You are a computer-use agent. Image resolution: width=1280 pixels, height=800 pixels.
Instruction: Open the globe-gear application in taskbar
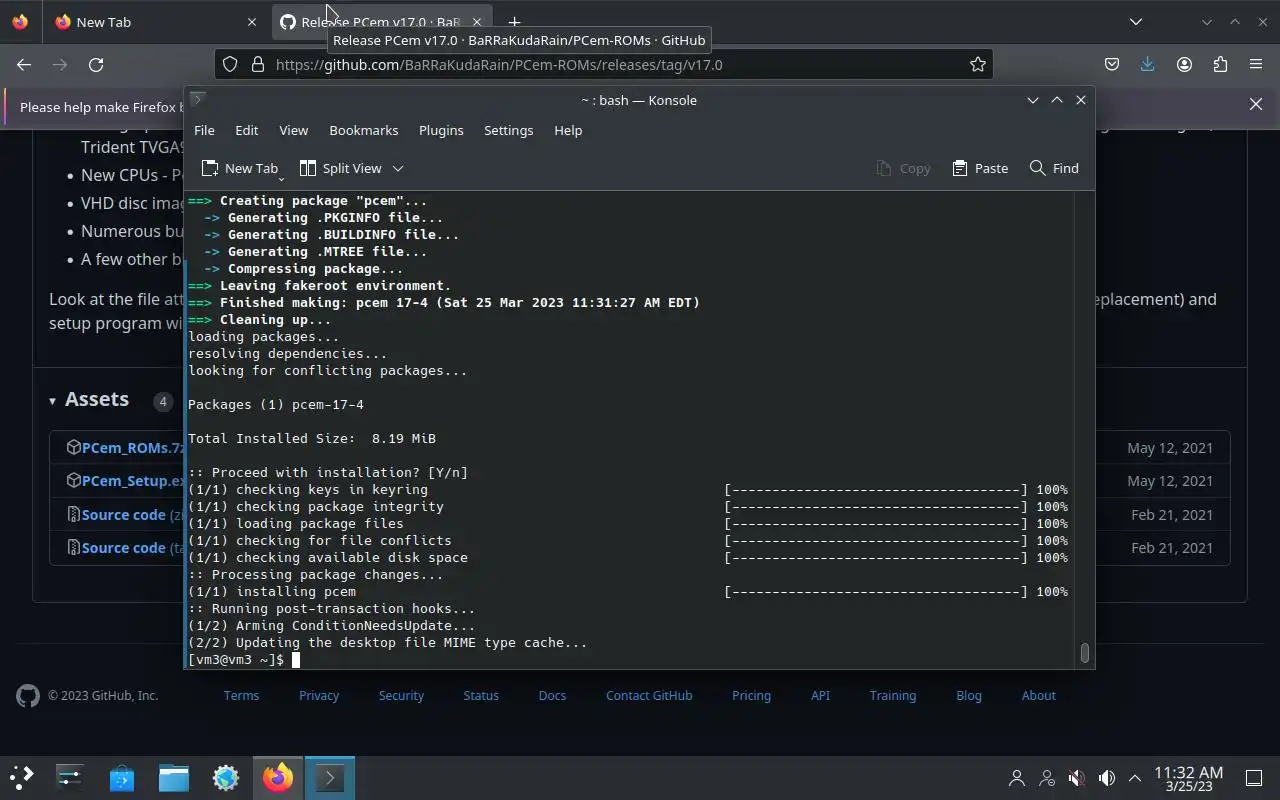[x=226, y=777]
